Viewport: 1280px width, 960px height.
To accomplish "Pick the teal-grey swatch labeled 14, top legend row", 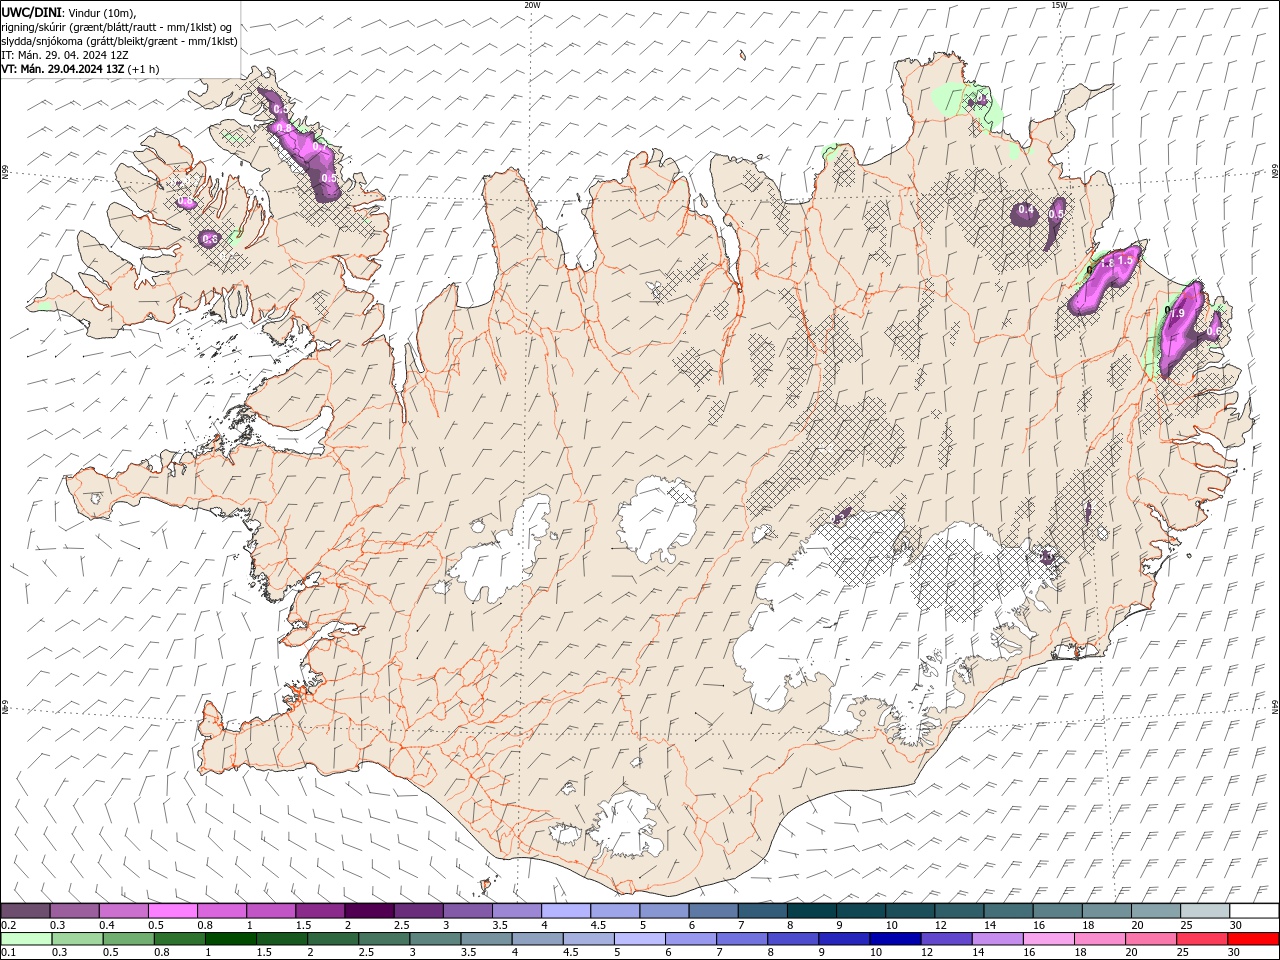I will 1008,910.
